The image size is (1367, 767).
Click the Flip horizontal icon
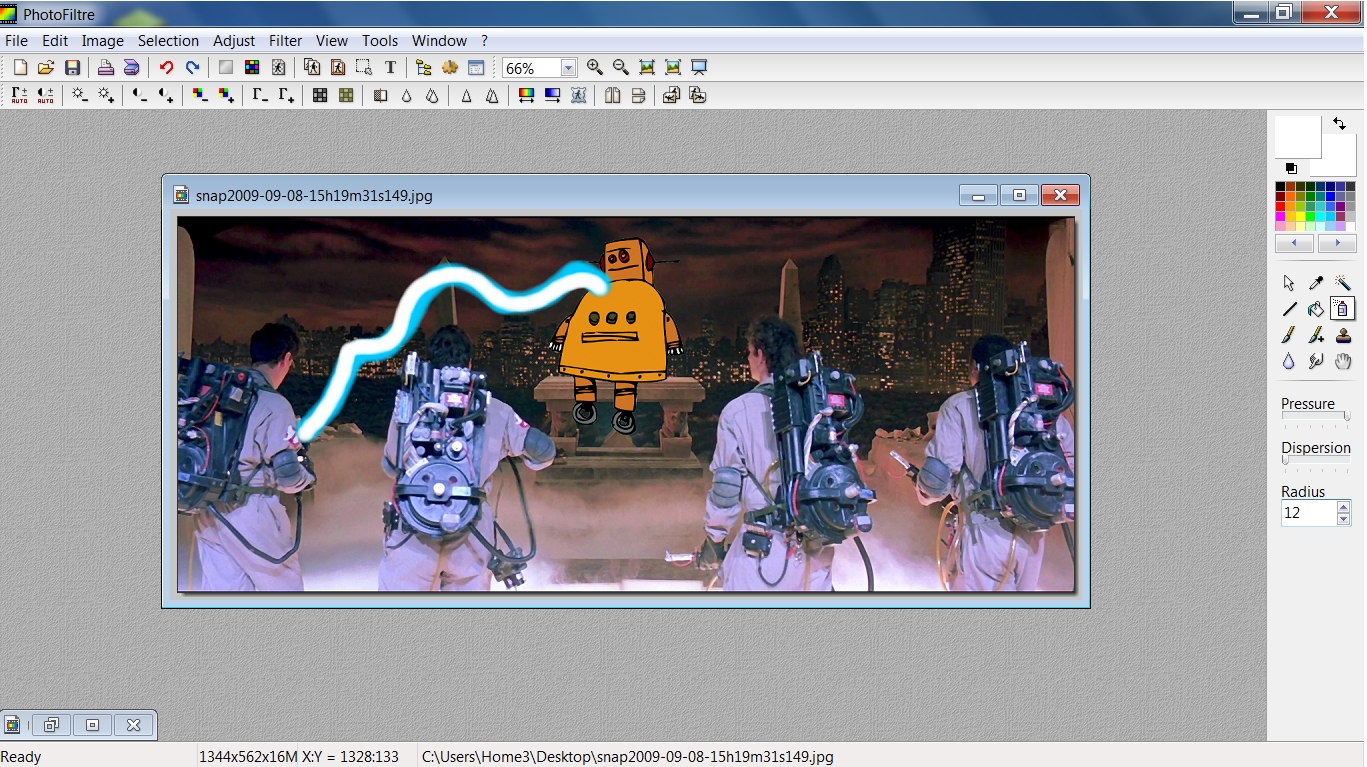coord(612,96)
